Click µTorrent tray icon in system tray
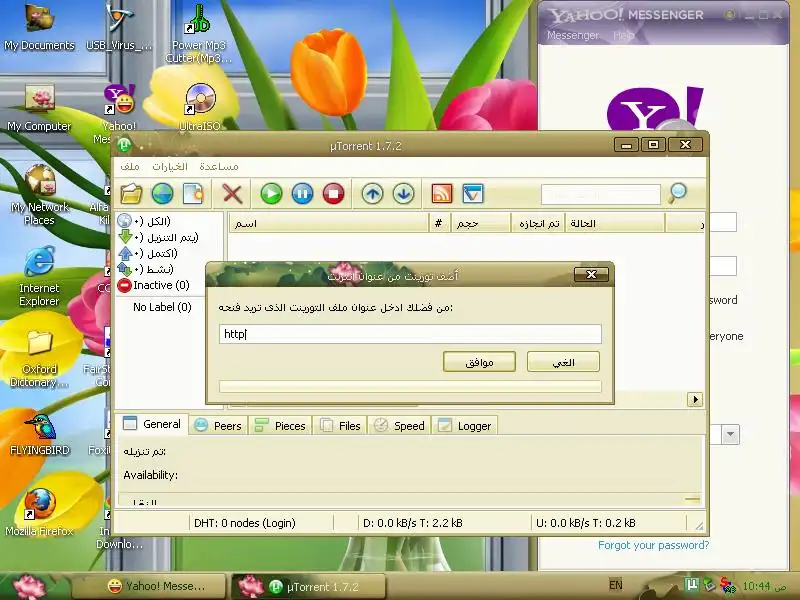Image resolution: width=800 pixels, height=600 pixels. pos(691,585)
